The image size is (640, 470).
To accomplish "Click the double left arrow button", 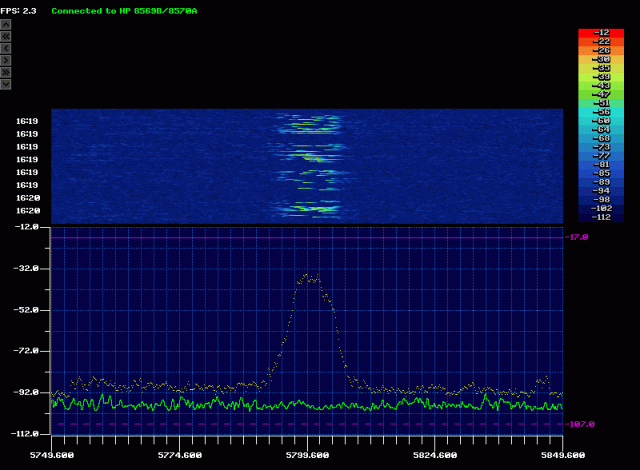I will (6, 36).
